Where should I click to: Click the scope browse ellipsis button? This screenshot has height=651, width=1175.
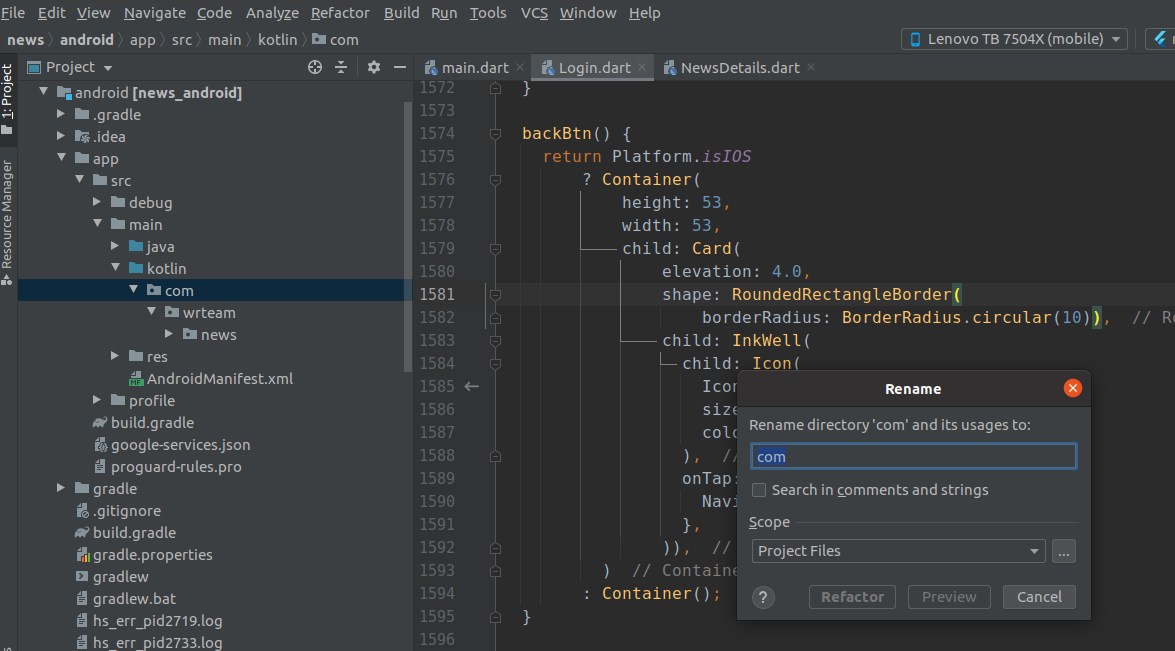pyautogui.click(x=1063, y=551)
